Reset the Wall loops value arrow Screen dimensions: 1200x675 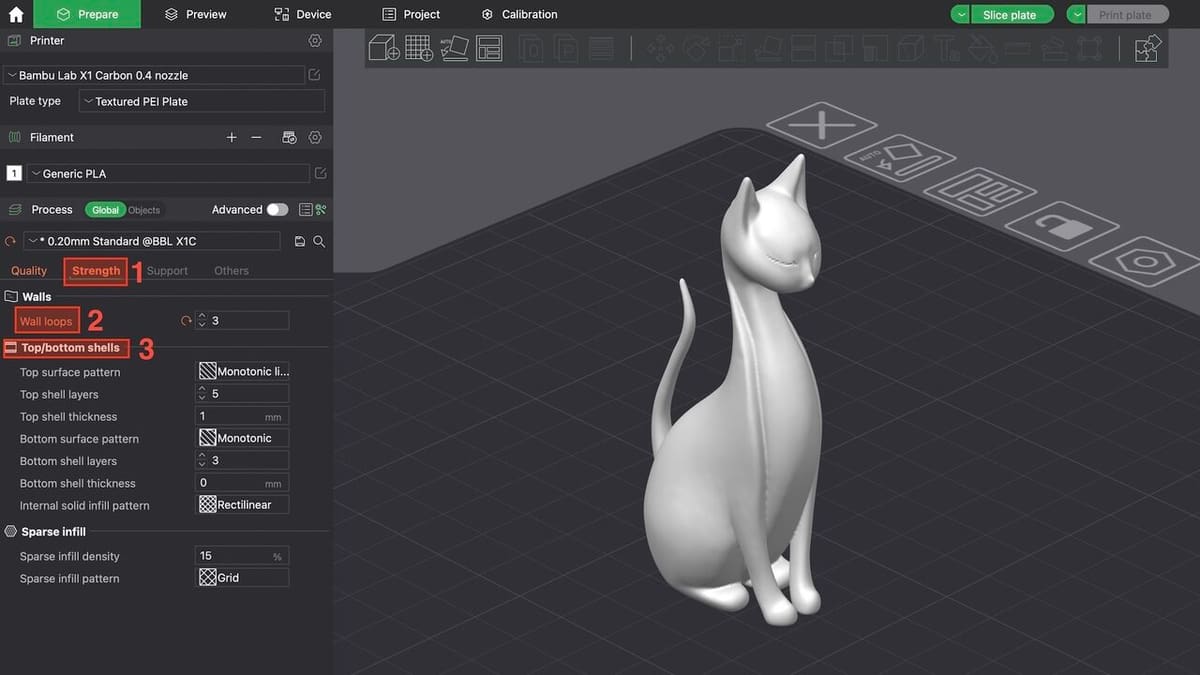tap(185, 321)
